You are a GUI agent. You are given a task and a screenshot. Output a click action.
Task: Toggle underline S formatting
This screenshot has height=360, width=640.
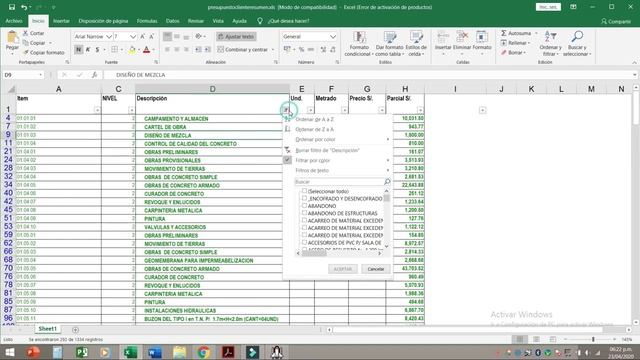point(97,50)
